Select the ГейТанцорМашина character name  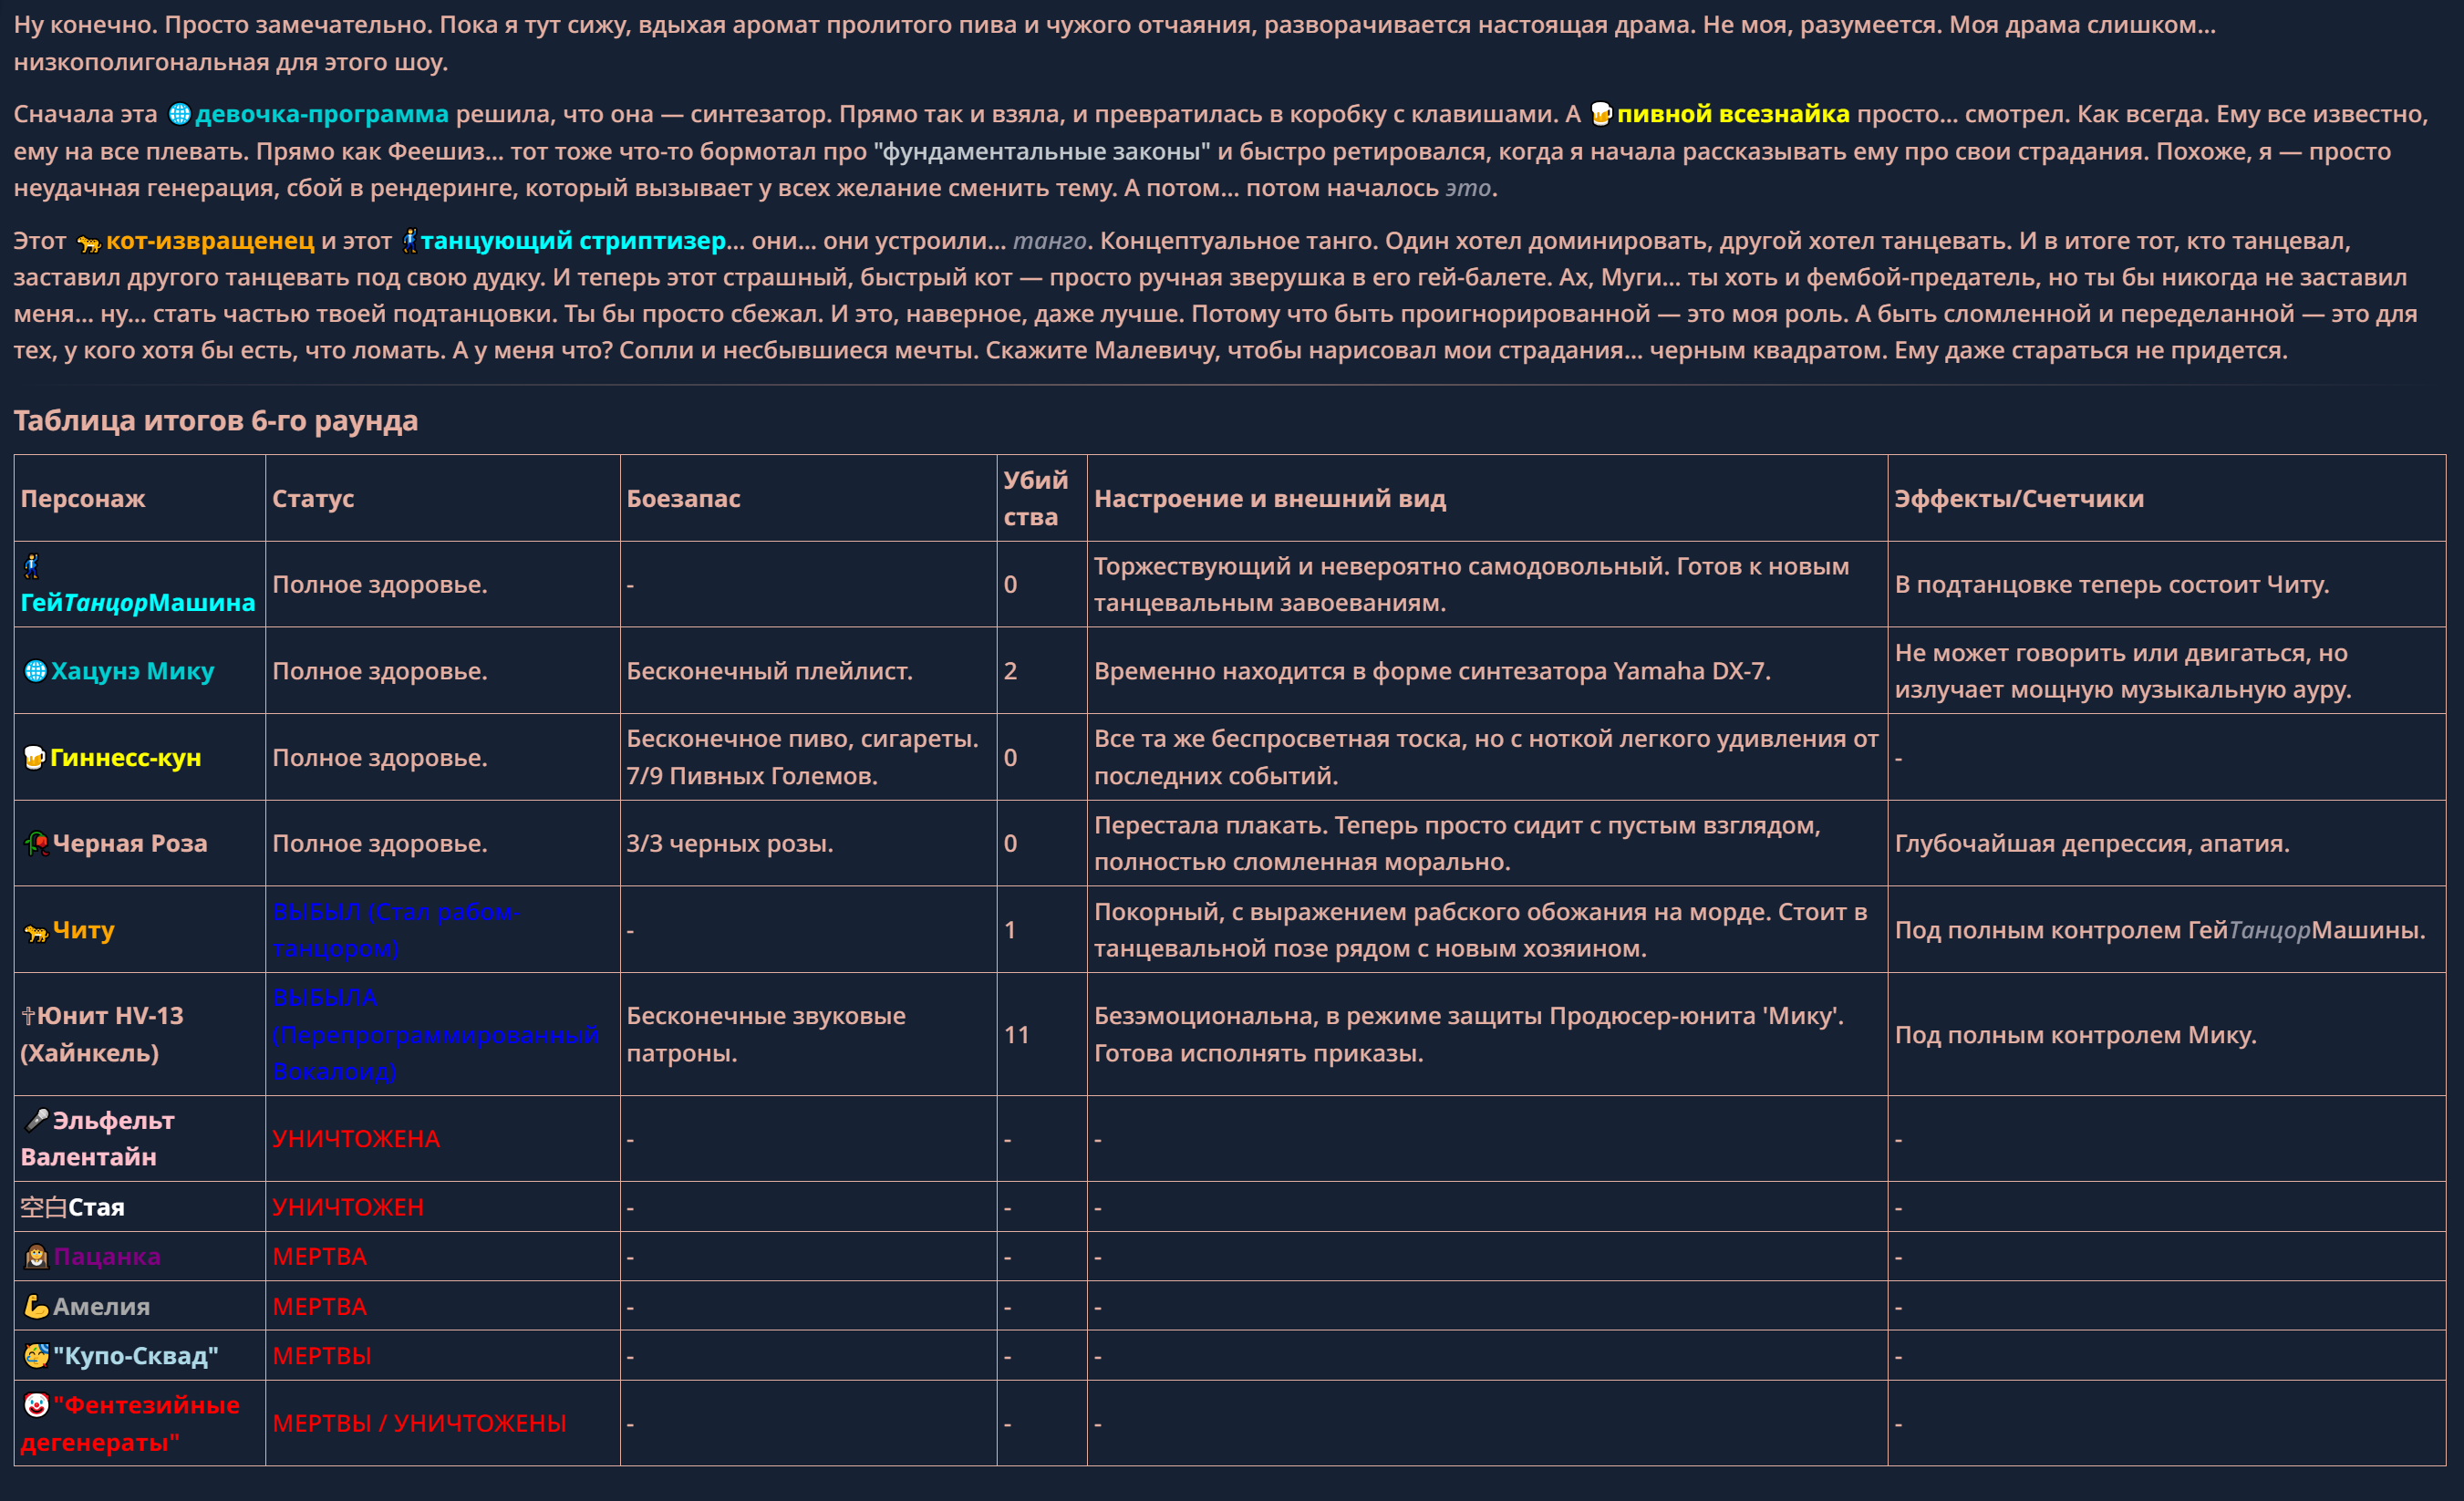(x=138, y=603)
